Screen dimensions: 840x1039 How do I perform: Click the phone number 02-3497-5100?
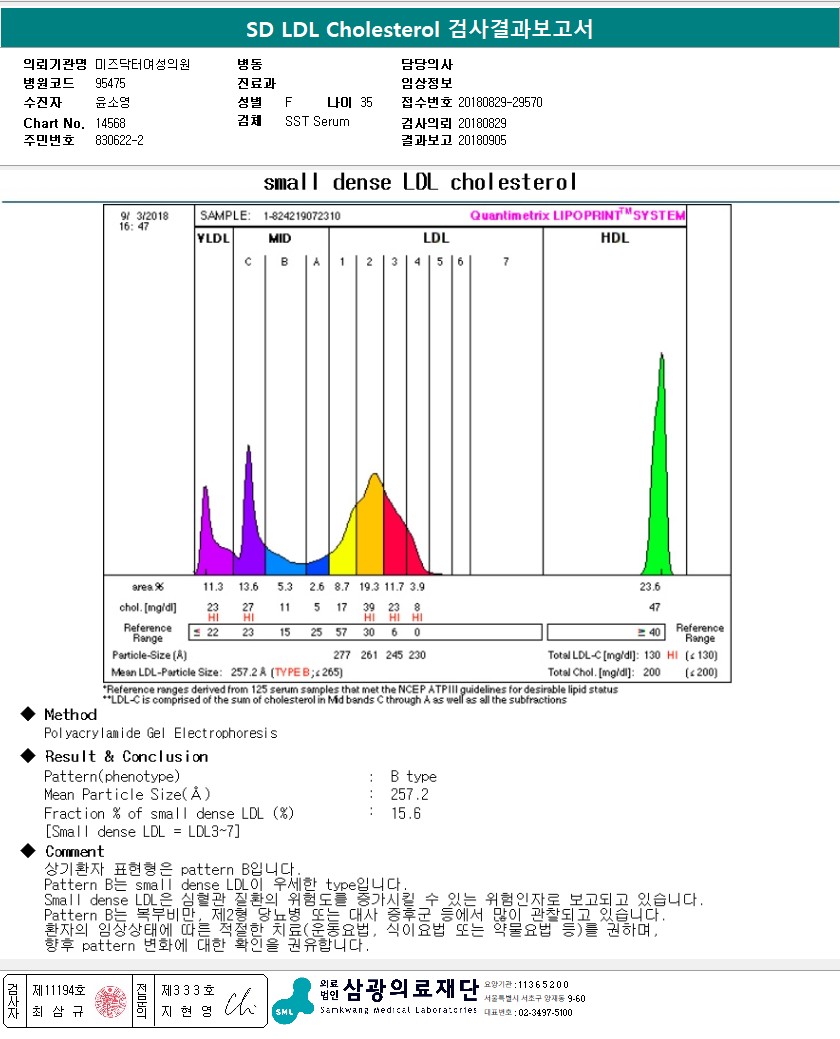544,1012
